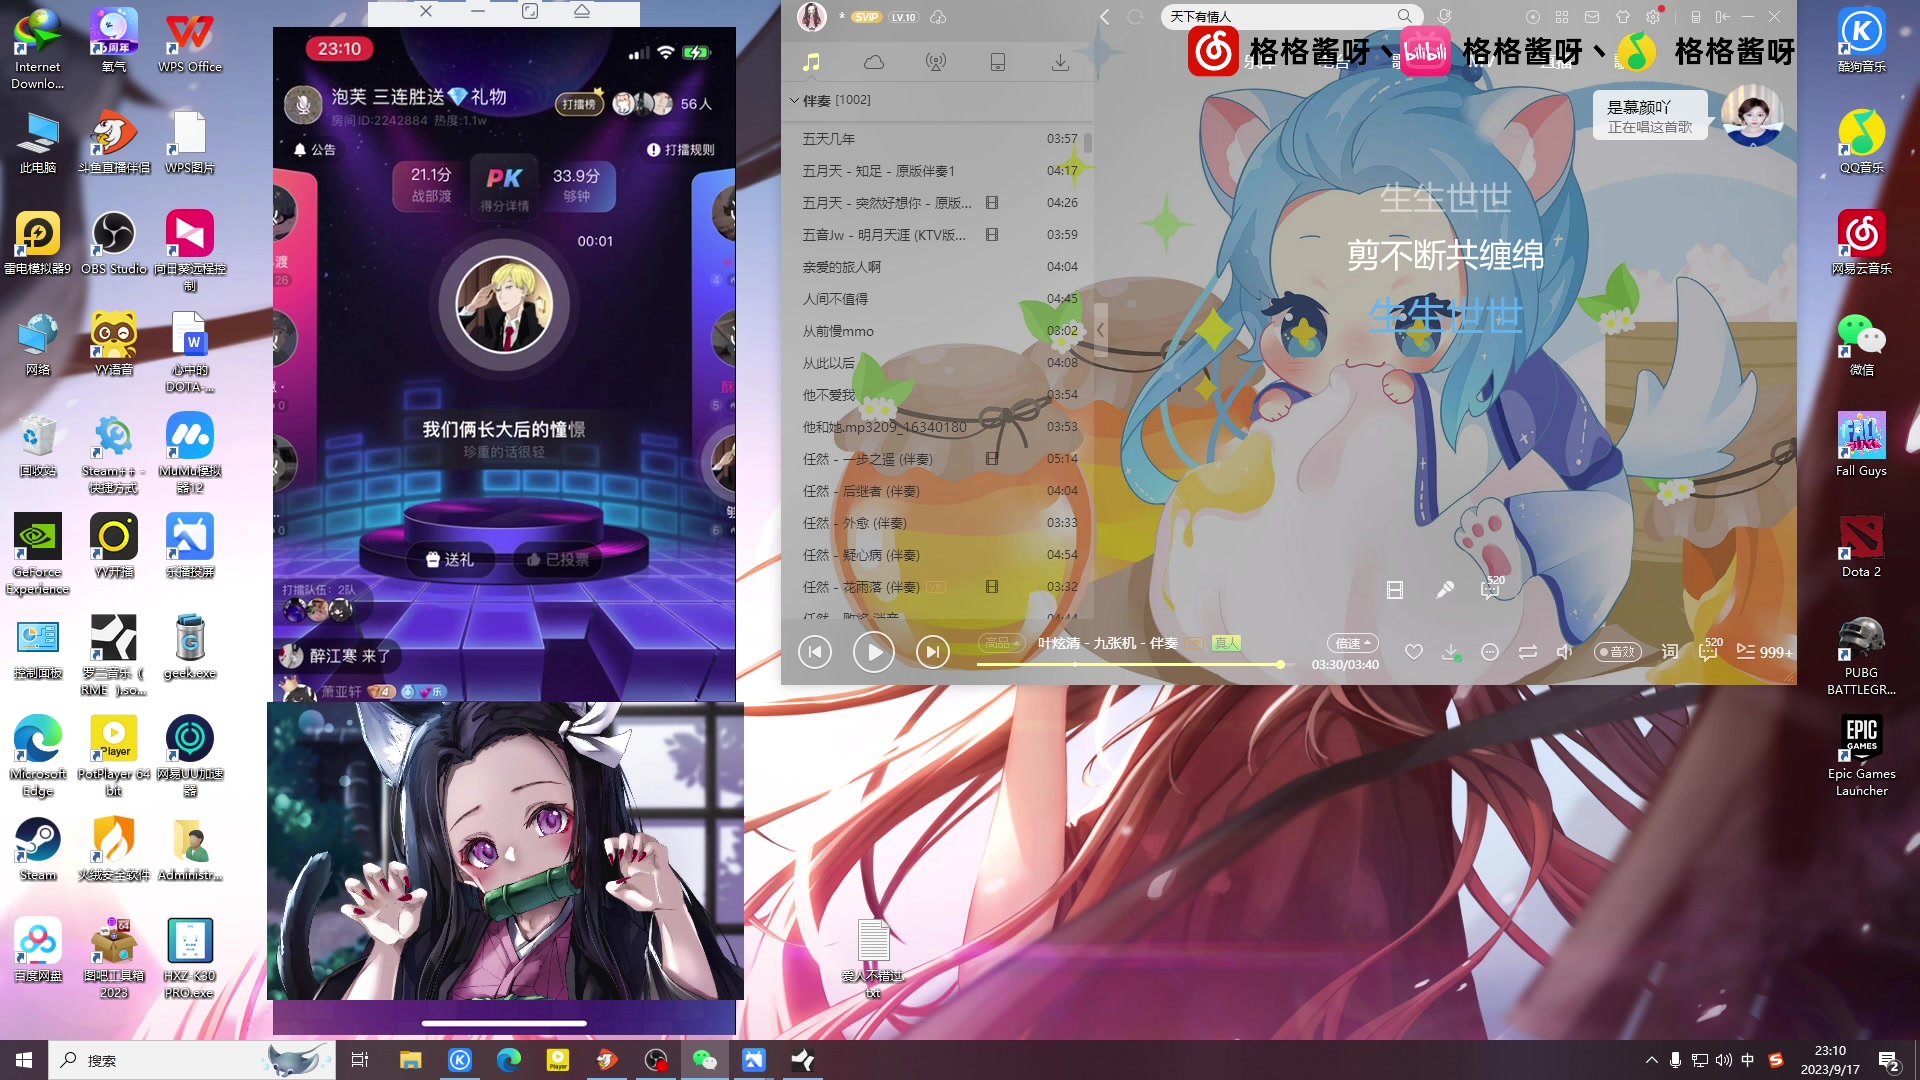Open comments icon with 520 in player bar
Image resolution: width=1920 pixels, height=1080 pixels.
click(1708, 651)
